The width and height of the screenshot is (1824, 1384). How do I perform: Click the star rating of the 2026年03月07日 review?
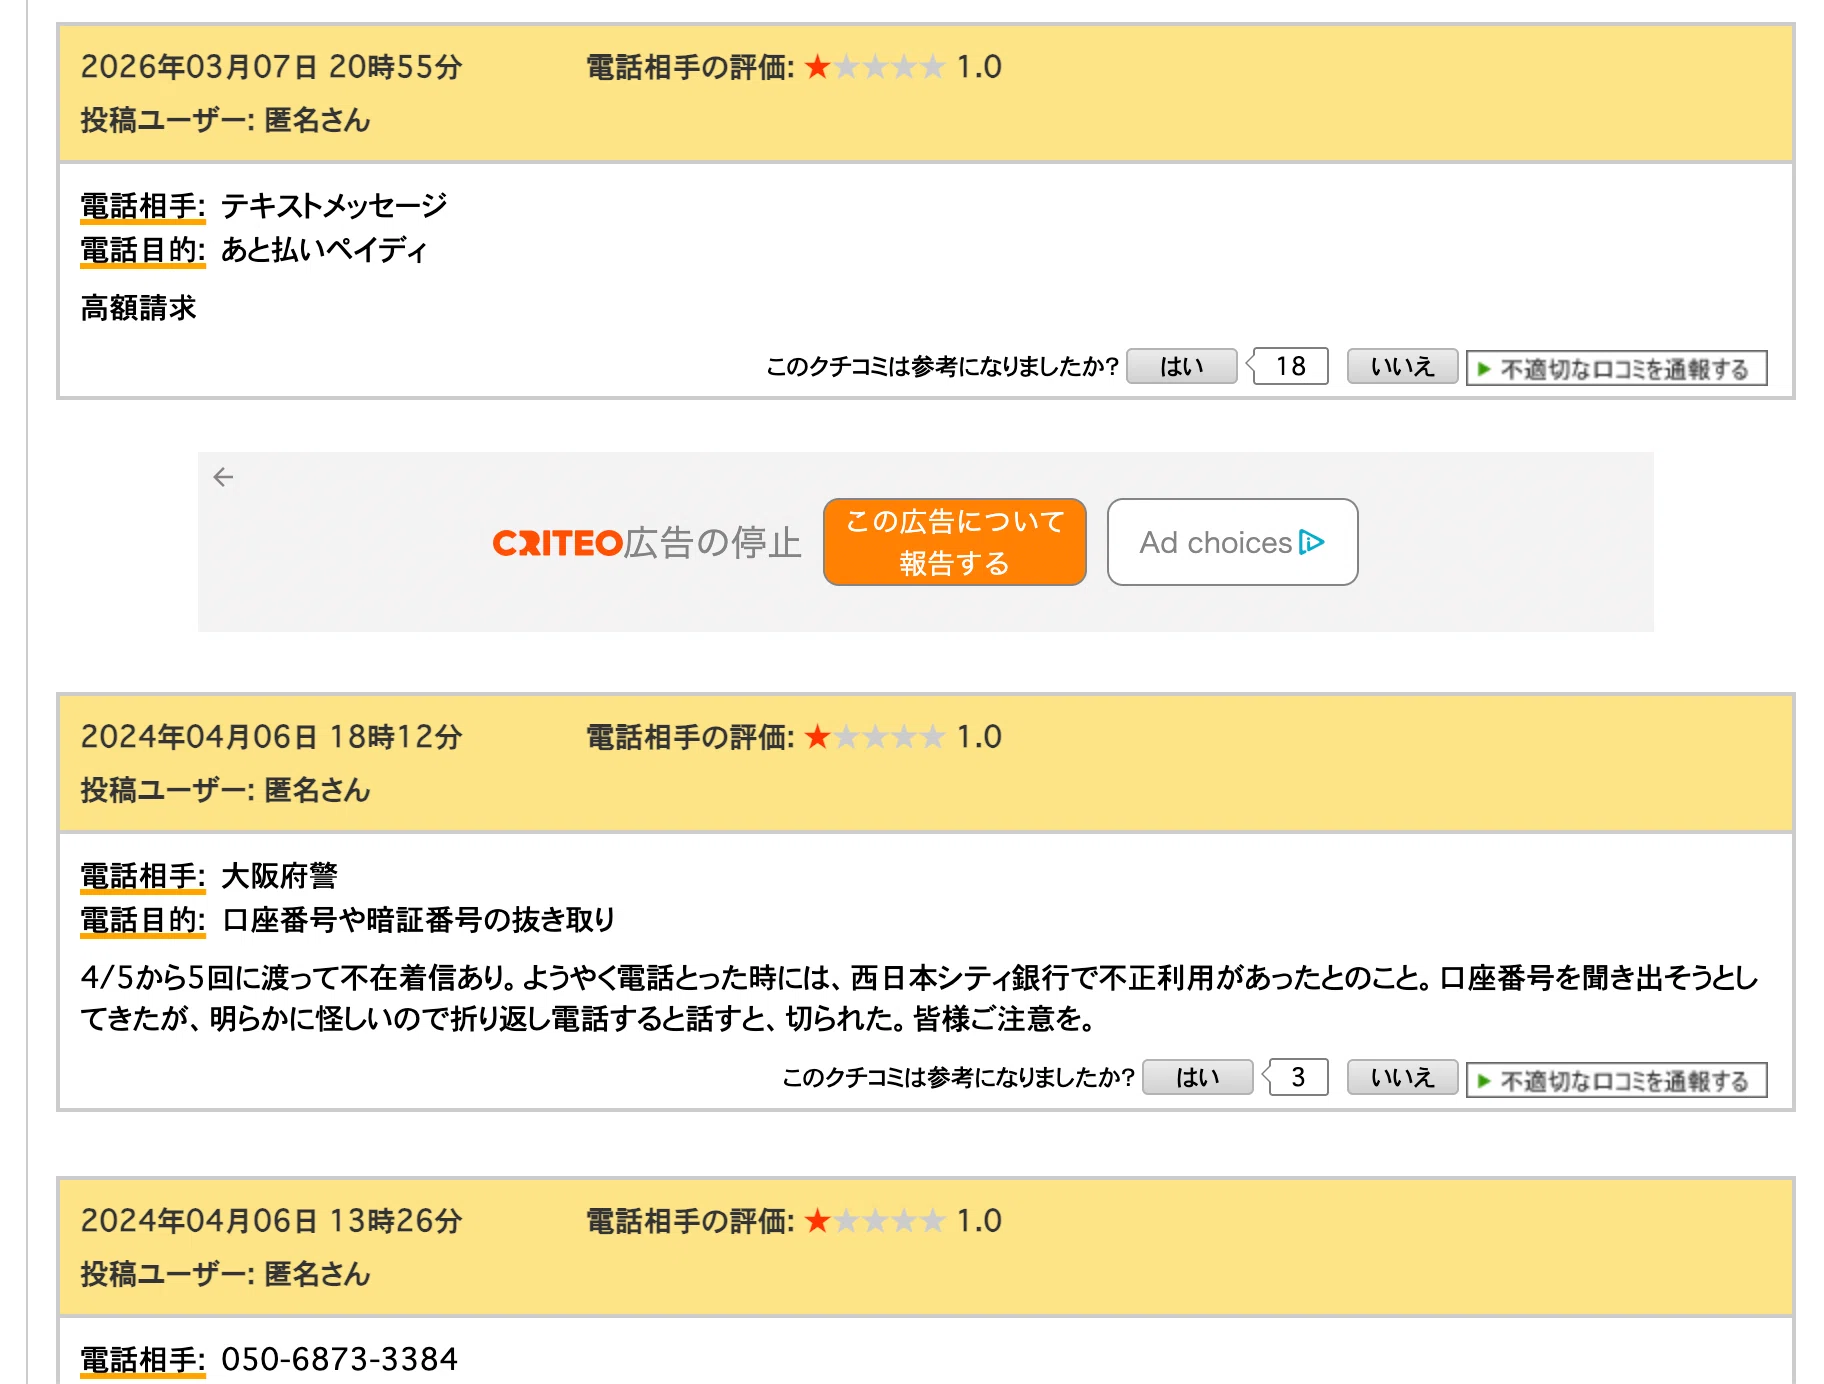click(x=874, y=67)
